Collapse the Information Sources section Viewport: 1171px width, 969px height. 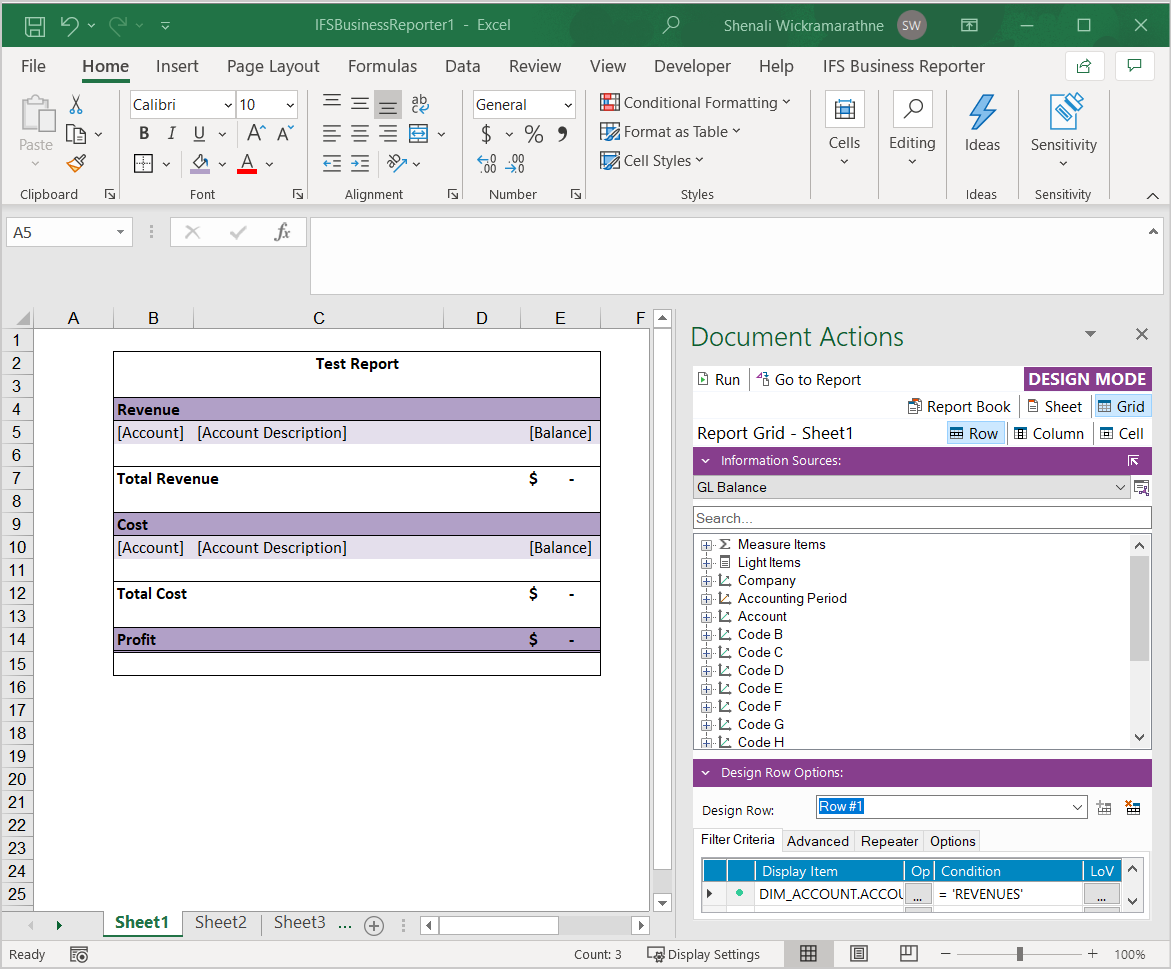pos(706,461)
